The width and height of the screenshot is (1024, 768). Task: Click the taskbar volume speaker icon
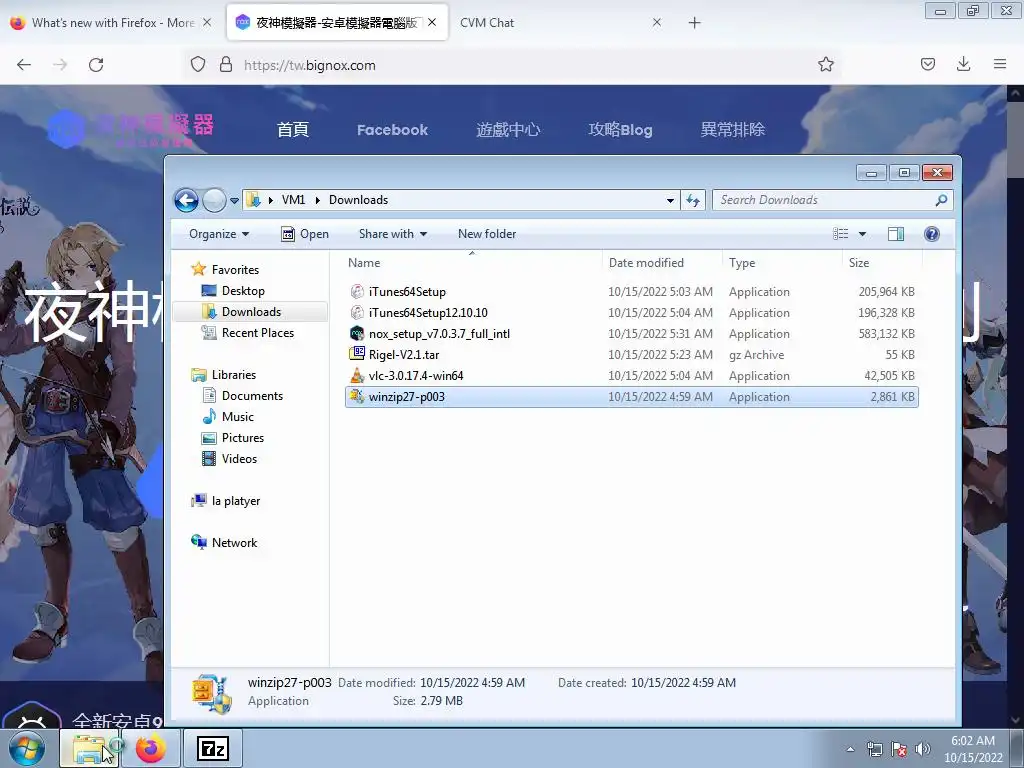click(x=922, y=748)
